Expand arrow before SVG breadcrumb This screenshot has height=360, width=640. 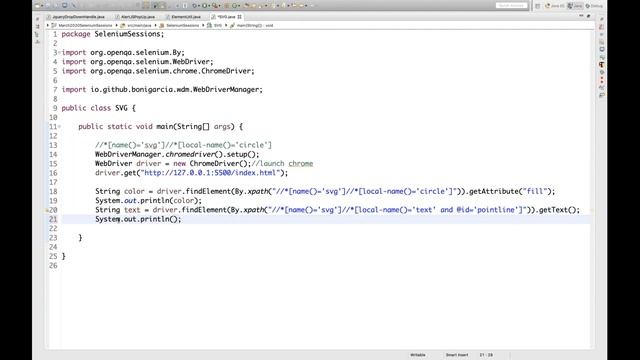coord(203,25)
